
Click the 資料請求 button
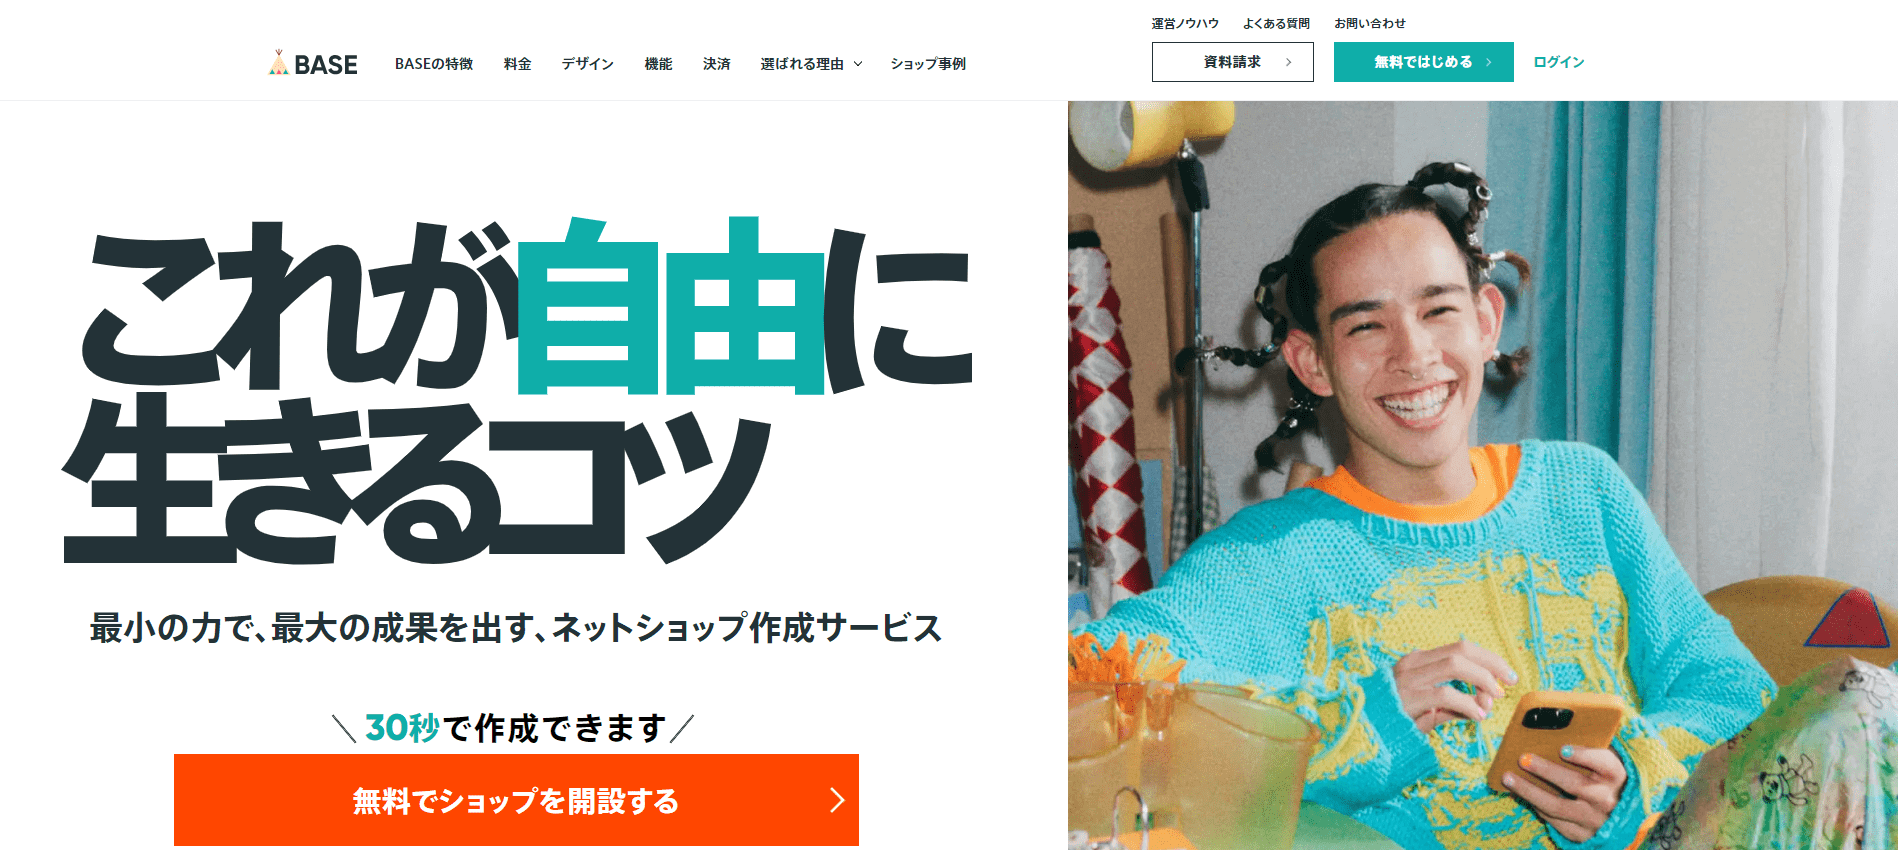(1233, 62)
